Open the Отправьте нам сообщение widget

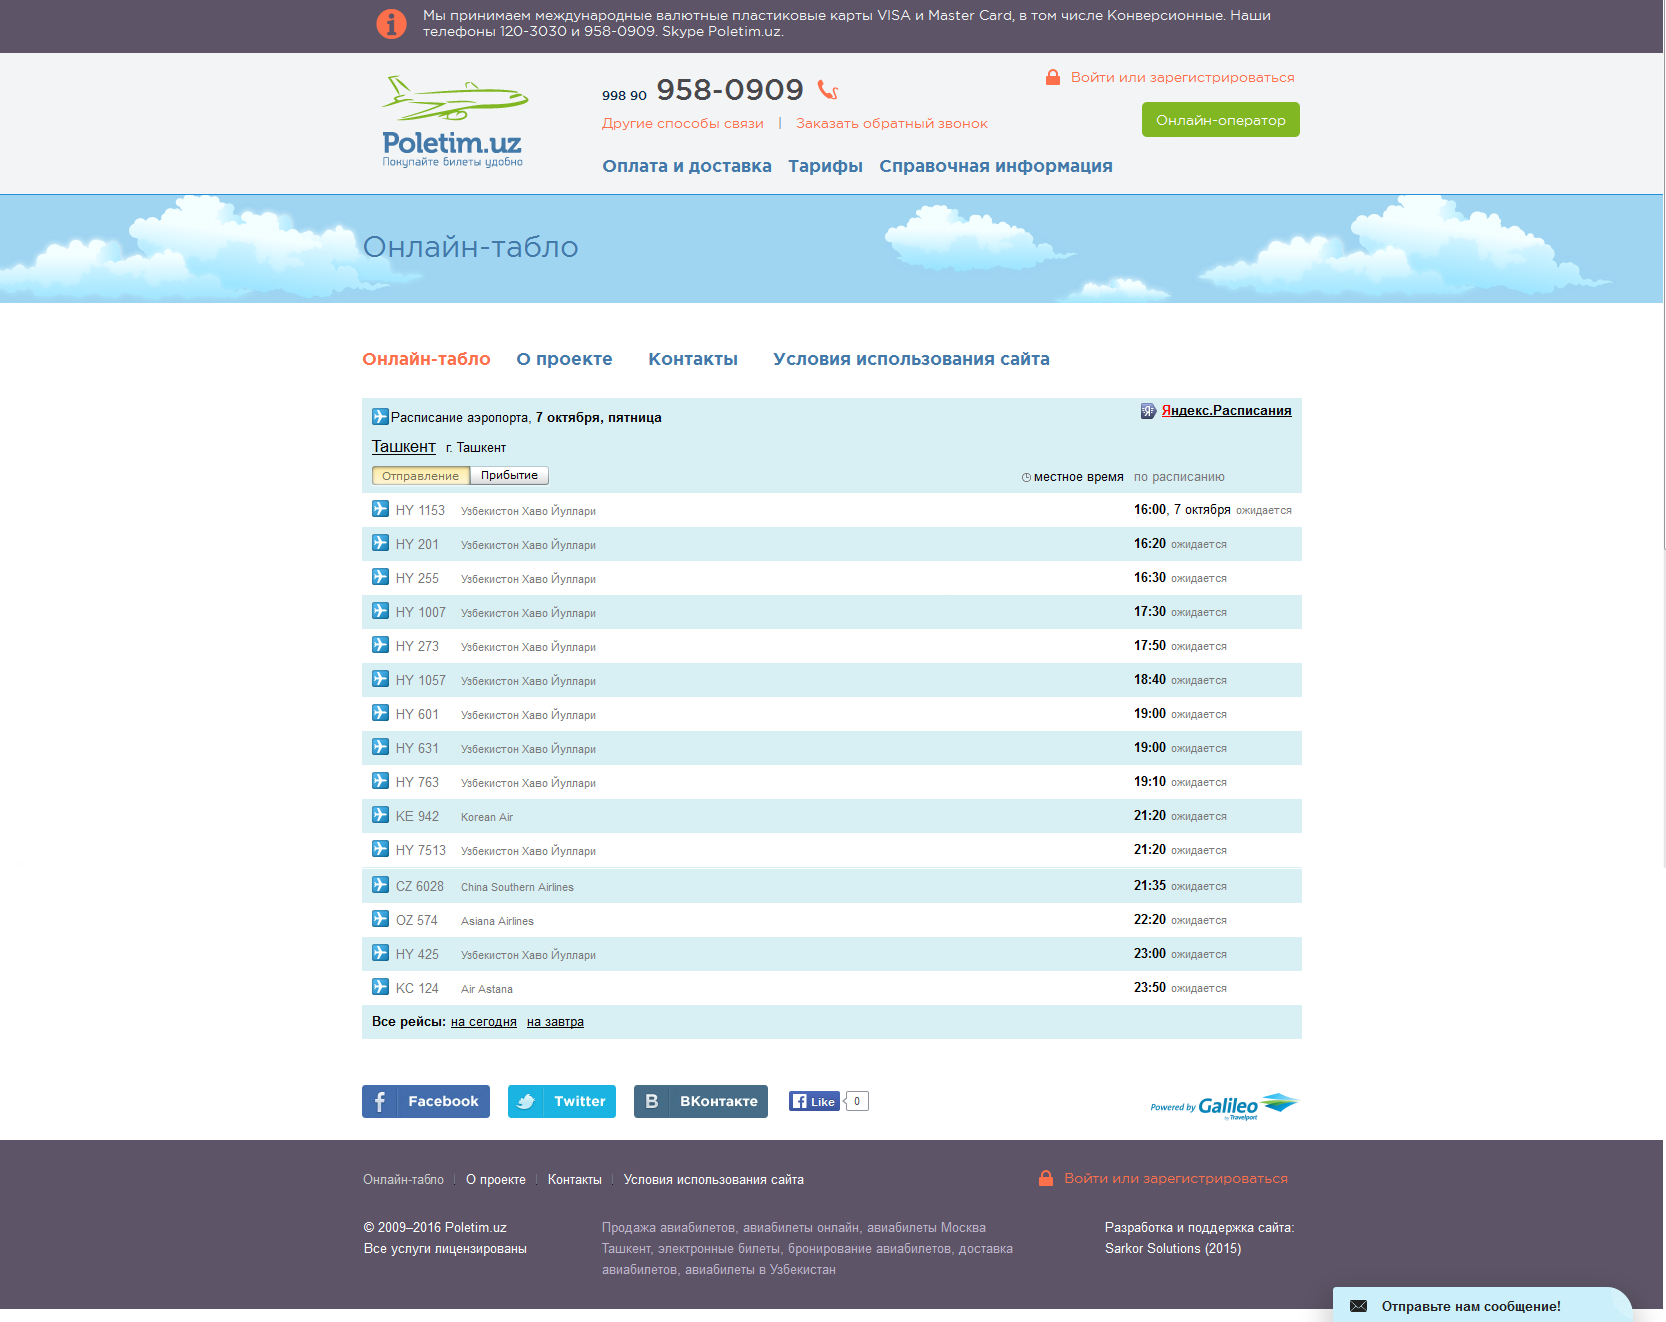point(1482,1305)
